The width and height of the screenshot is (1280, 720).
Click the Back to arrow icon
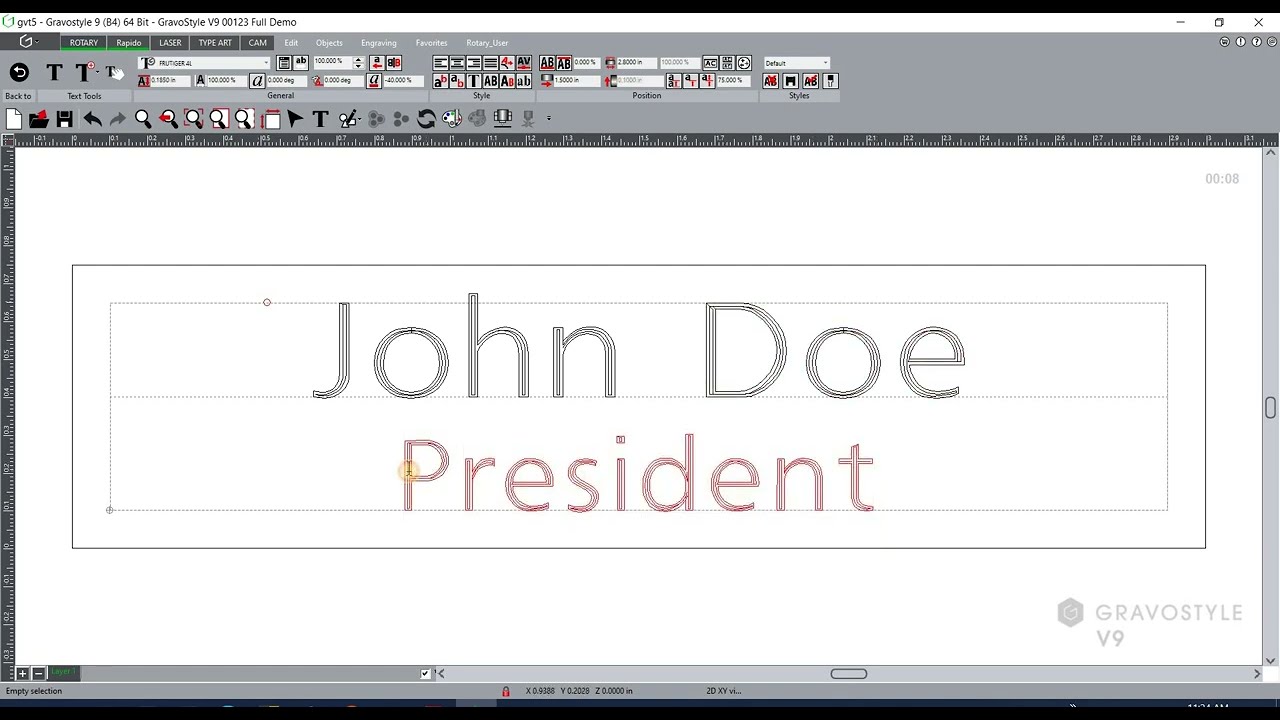19,72
